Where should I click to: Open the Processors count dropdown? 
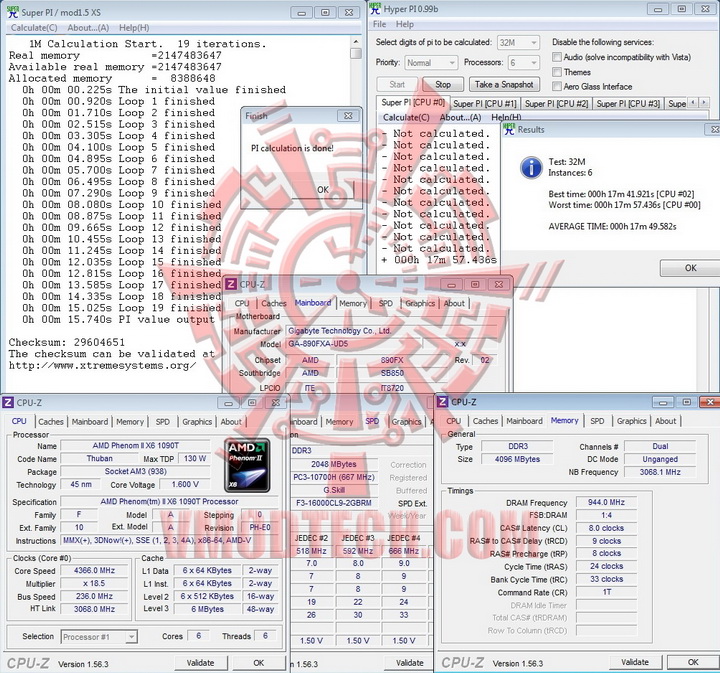(x=523, y=62)
